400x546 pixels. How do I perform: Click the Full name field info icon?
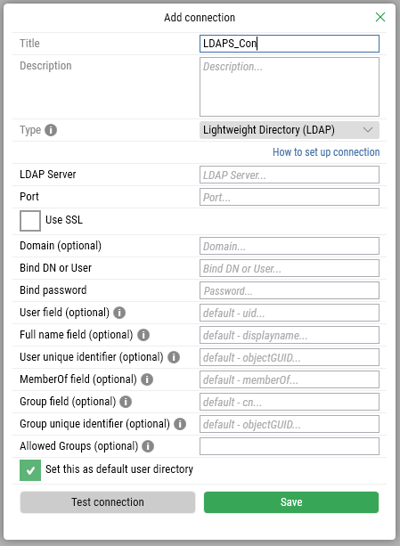click(143, 335)
